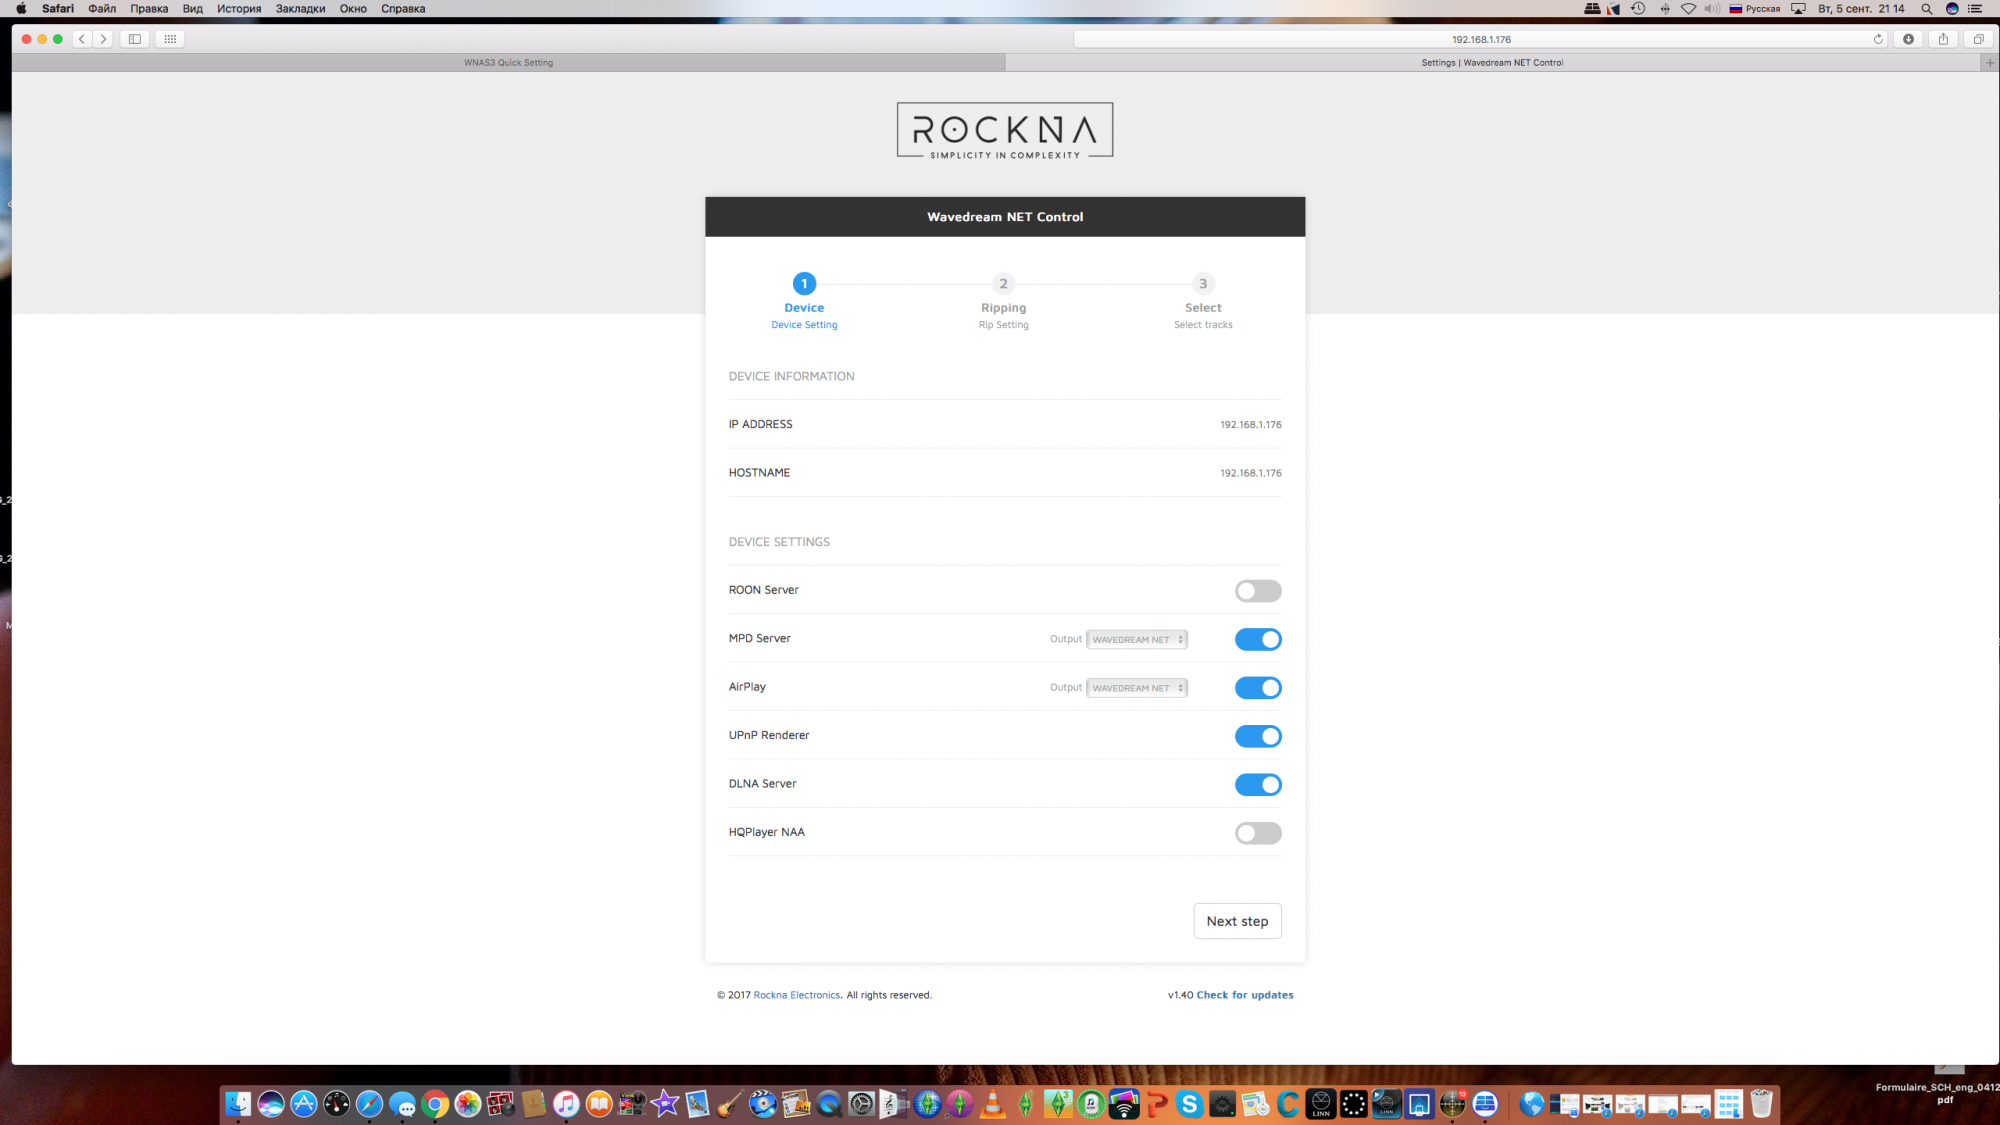Open the Закладки menu
Viewport: 2000px width, 1125px height.
click(x=300, y=9)
